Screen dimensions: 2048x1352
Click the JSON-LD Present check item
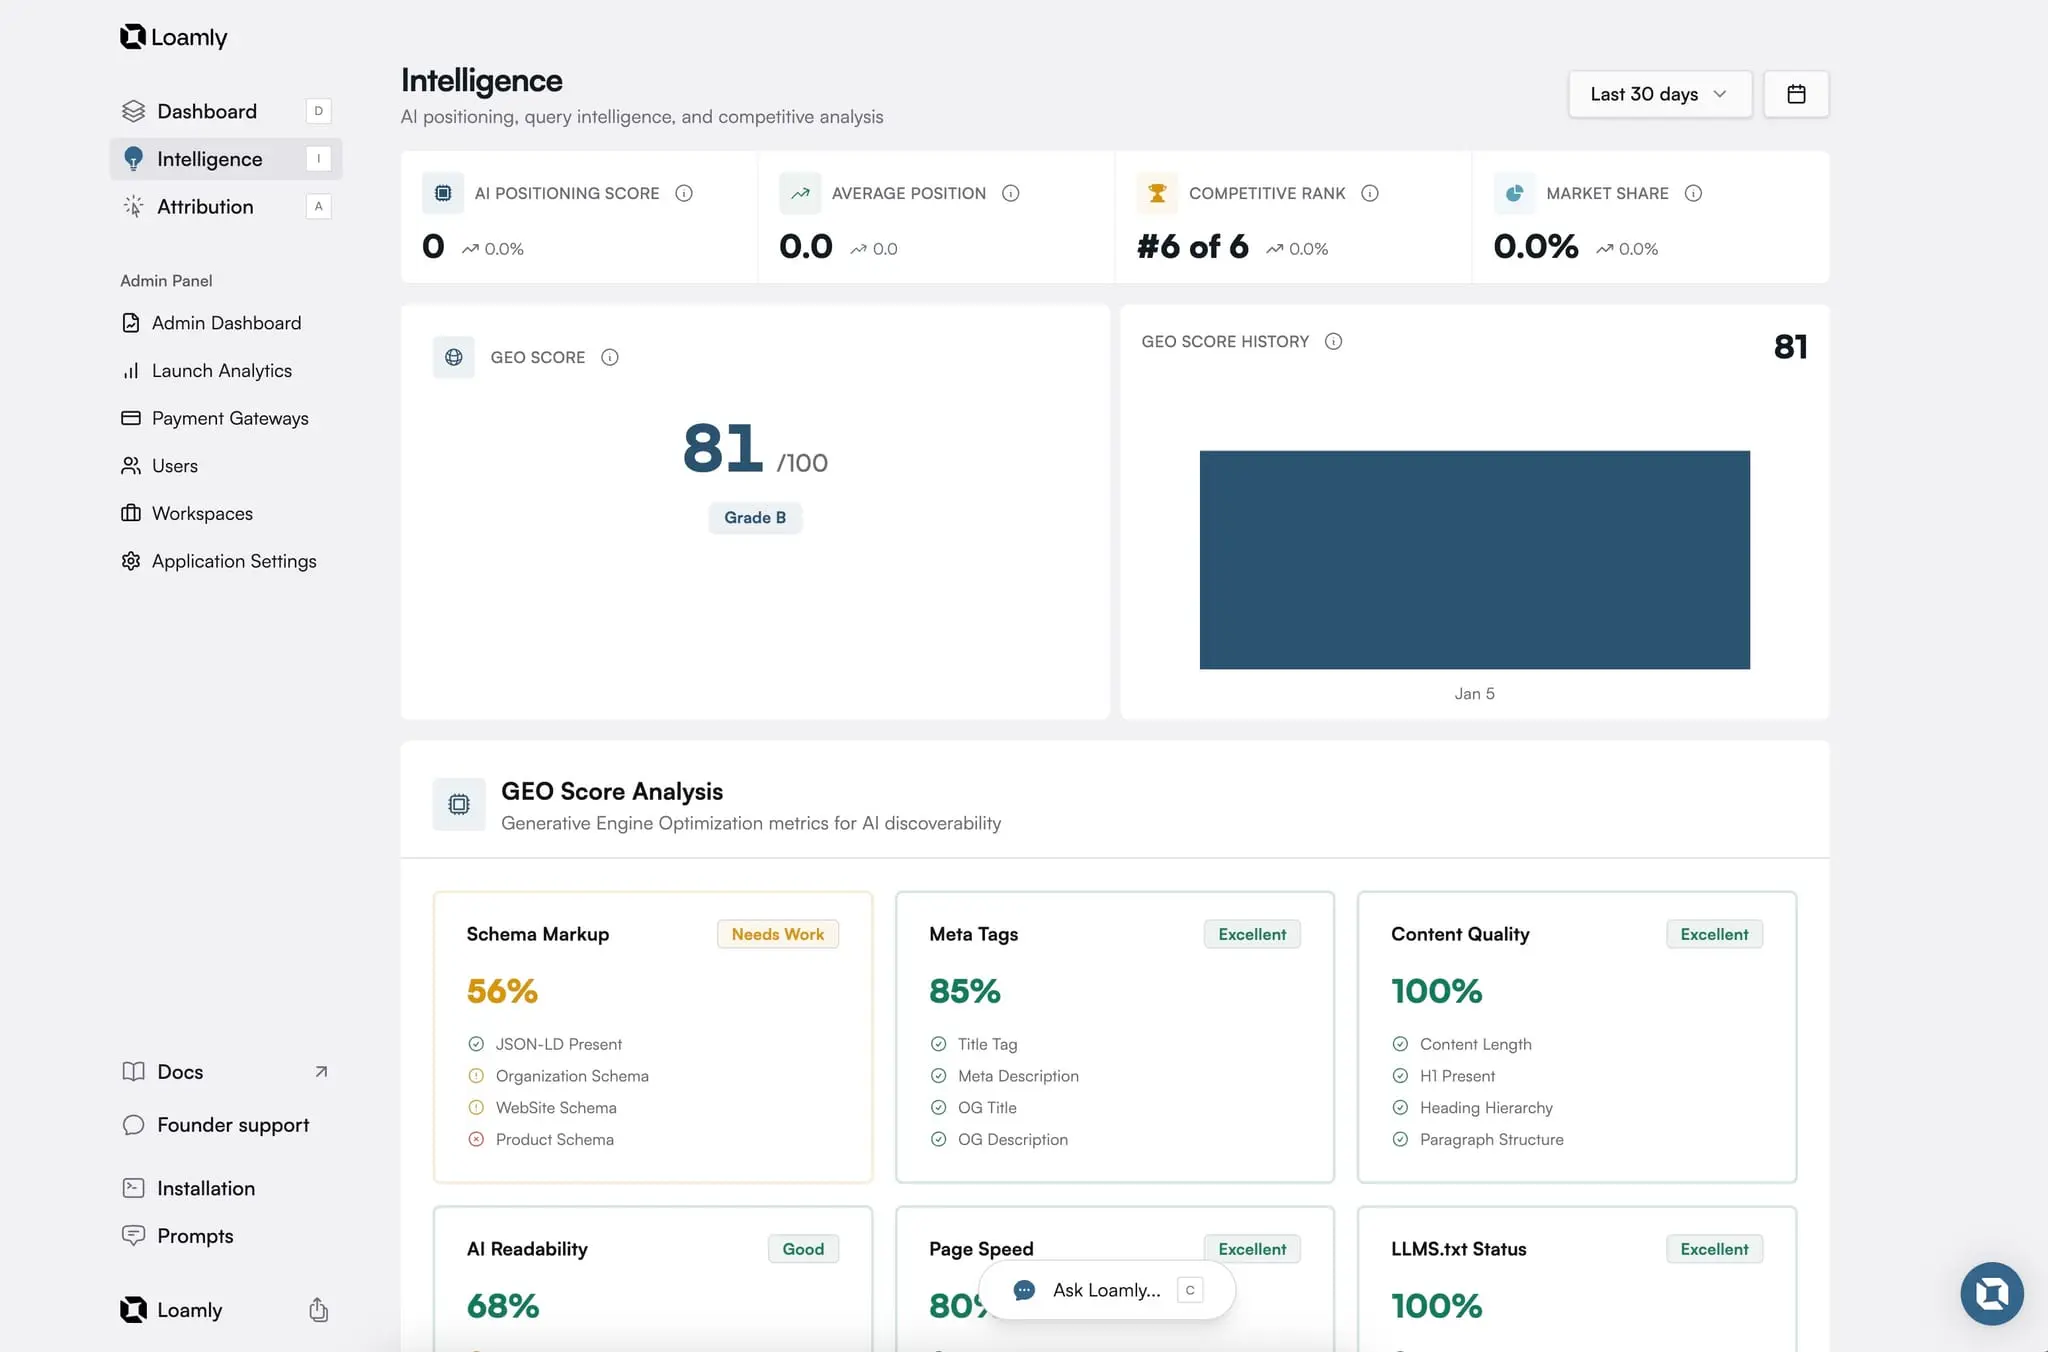(x=545, y=1044)
